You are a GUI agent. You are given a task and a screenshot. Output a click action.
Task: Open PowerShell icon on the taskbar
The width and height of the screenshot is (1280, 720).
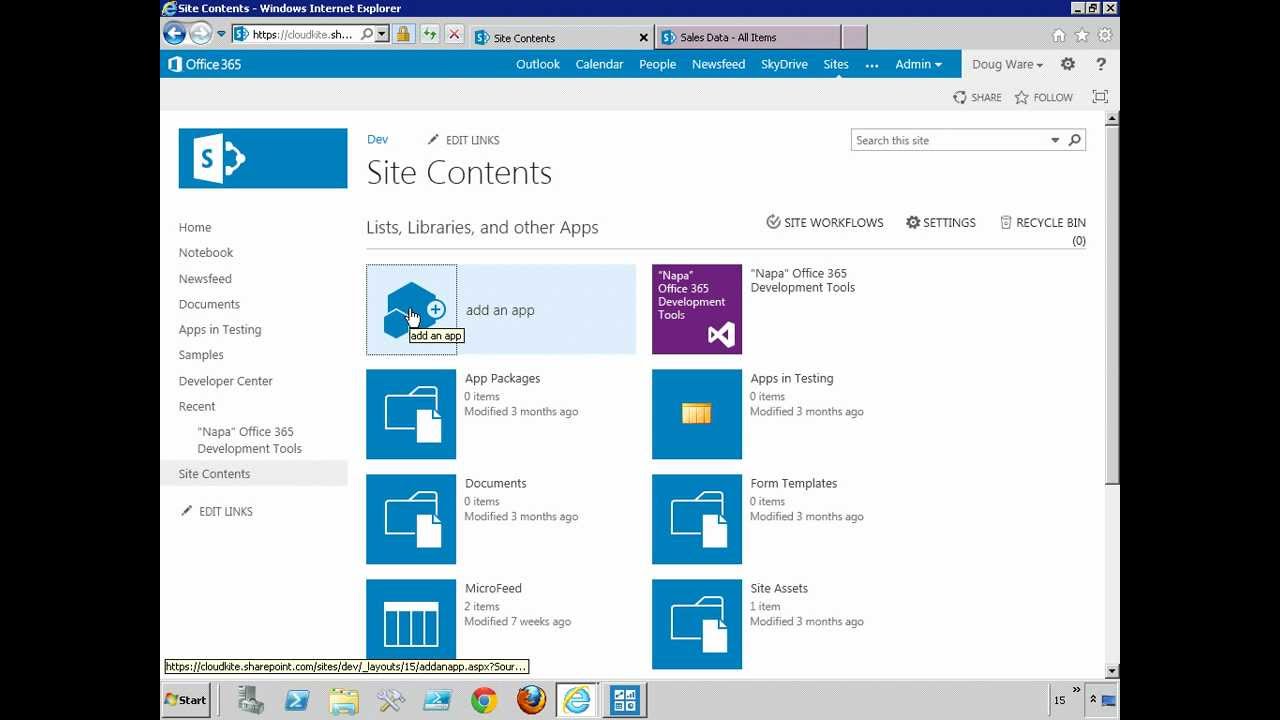297,700
